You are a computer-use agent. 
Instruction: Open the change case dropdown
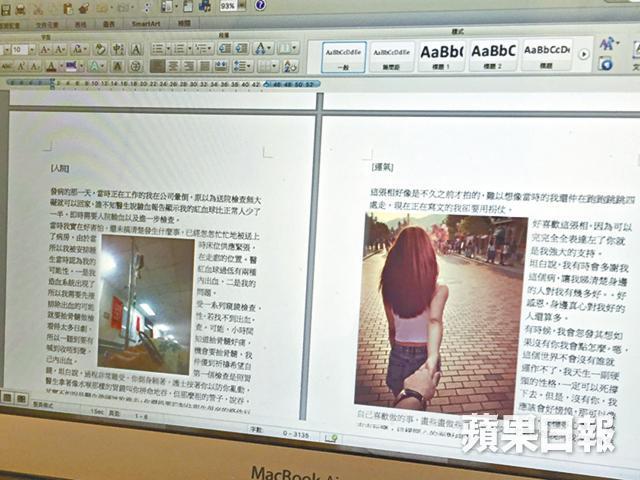(79, 49)
